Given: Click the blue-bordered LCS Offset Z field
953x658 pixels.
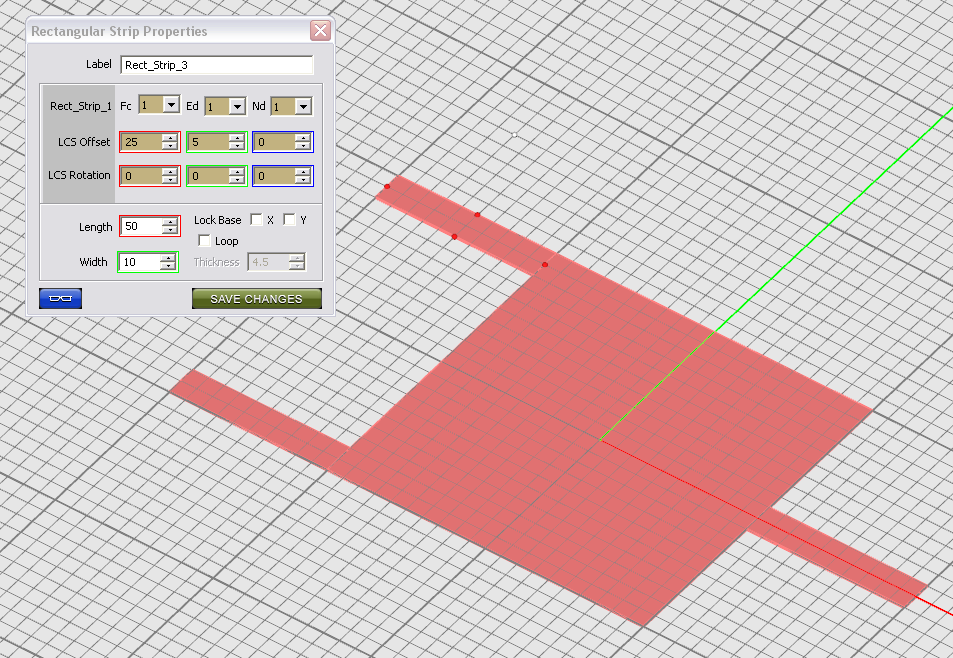Looking at the screenshot, I should (273, 142).
